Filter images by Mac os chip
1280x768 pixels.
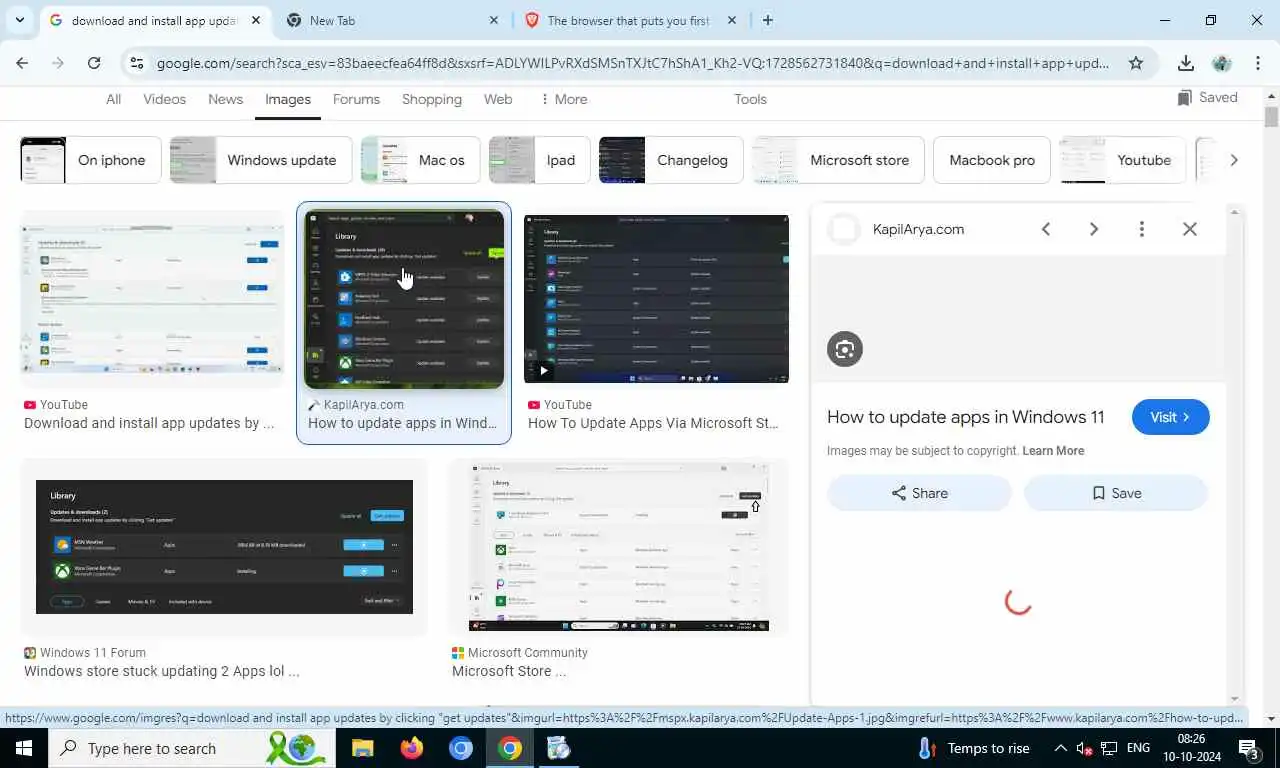pyautogui.click(x=421, y=160)
